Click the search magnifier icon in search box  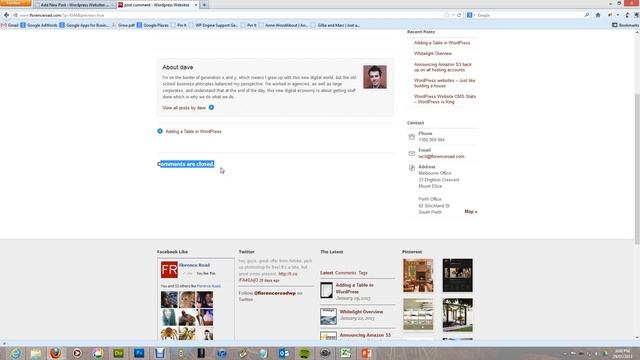coord(587,15)
